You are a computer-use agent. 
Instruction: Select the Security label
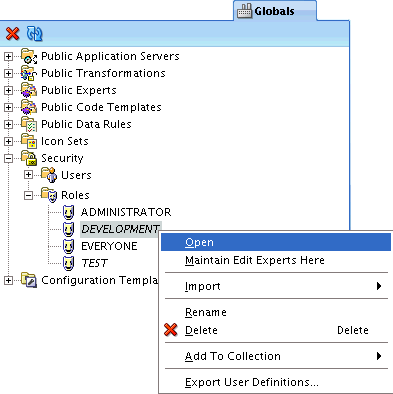point(62,158)
